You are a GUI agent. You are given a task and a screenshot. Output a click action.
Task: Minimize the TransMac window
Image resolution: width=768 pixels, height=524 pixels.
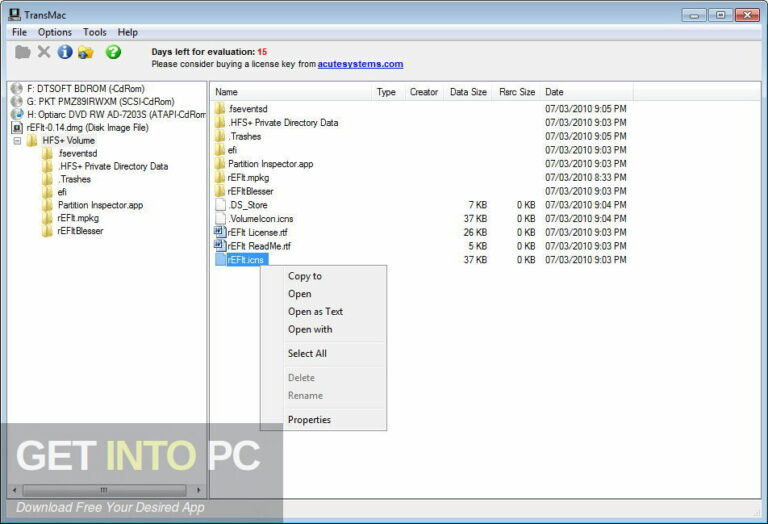[694, 15]
